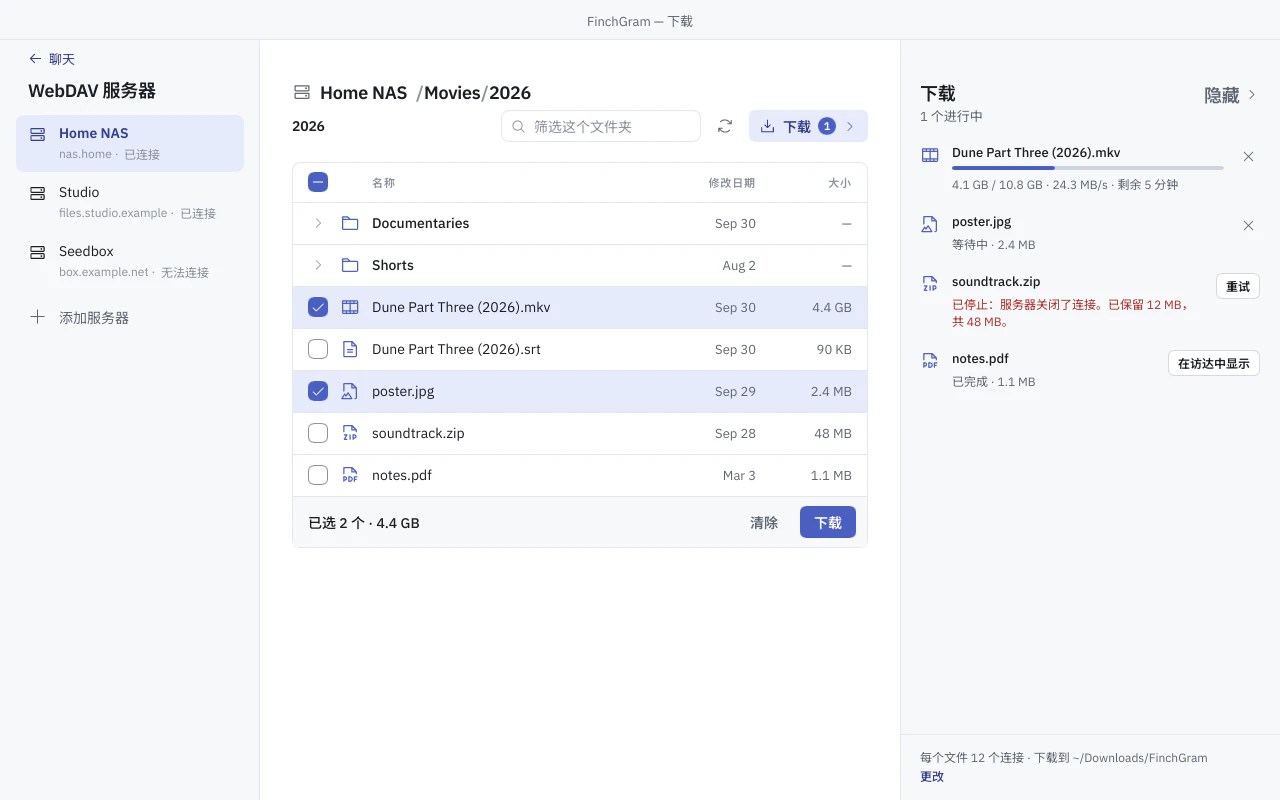1280x800 pixels.
Task: Uncheck Dune Part Three (2026).mkv
Action: click(x=318, y=307)
